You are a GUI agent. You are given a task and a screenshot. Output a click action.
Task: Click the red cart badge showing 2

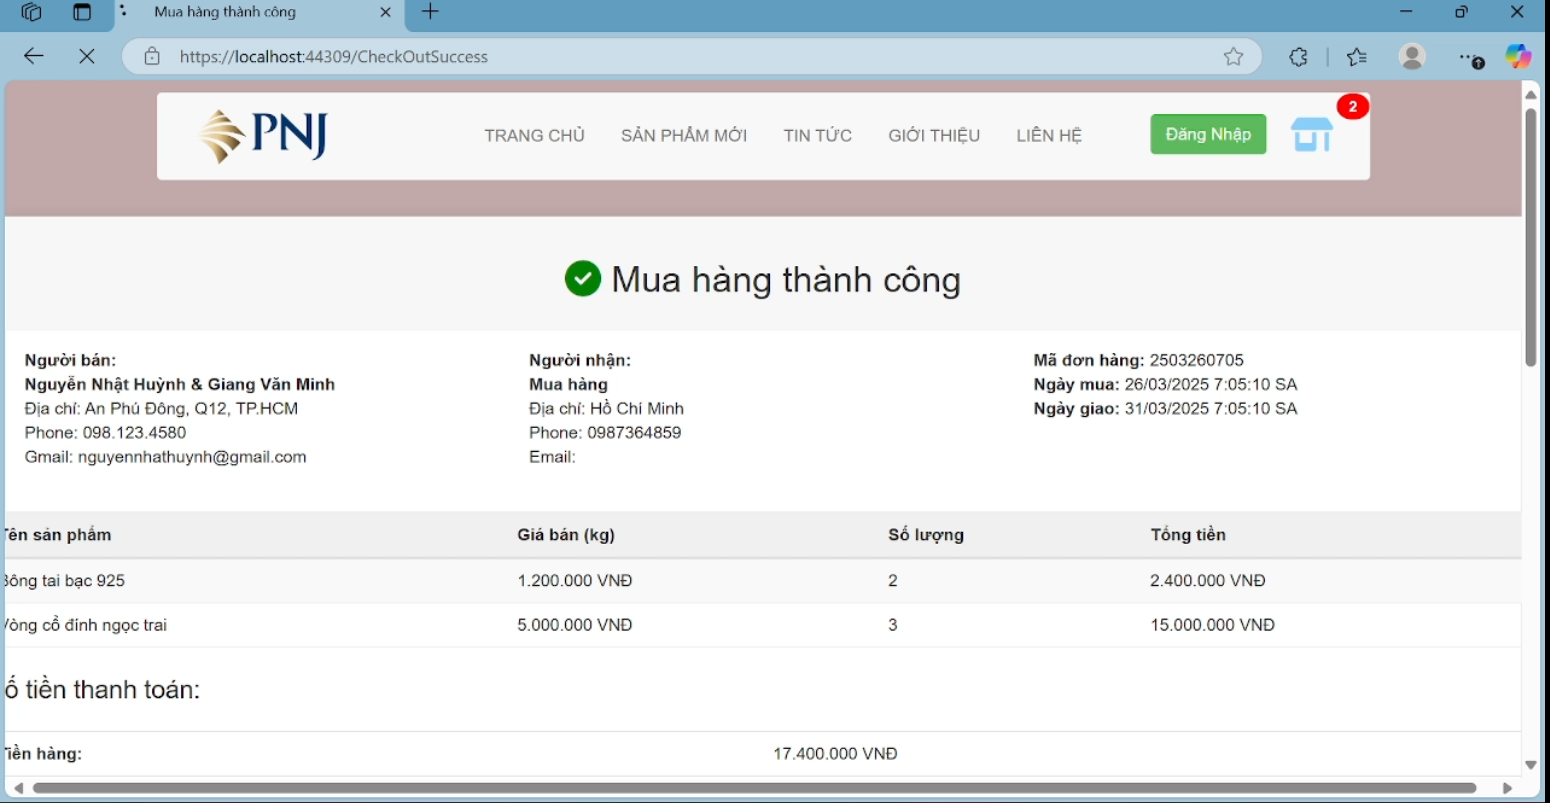pos(1352,107)
